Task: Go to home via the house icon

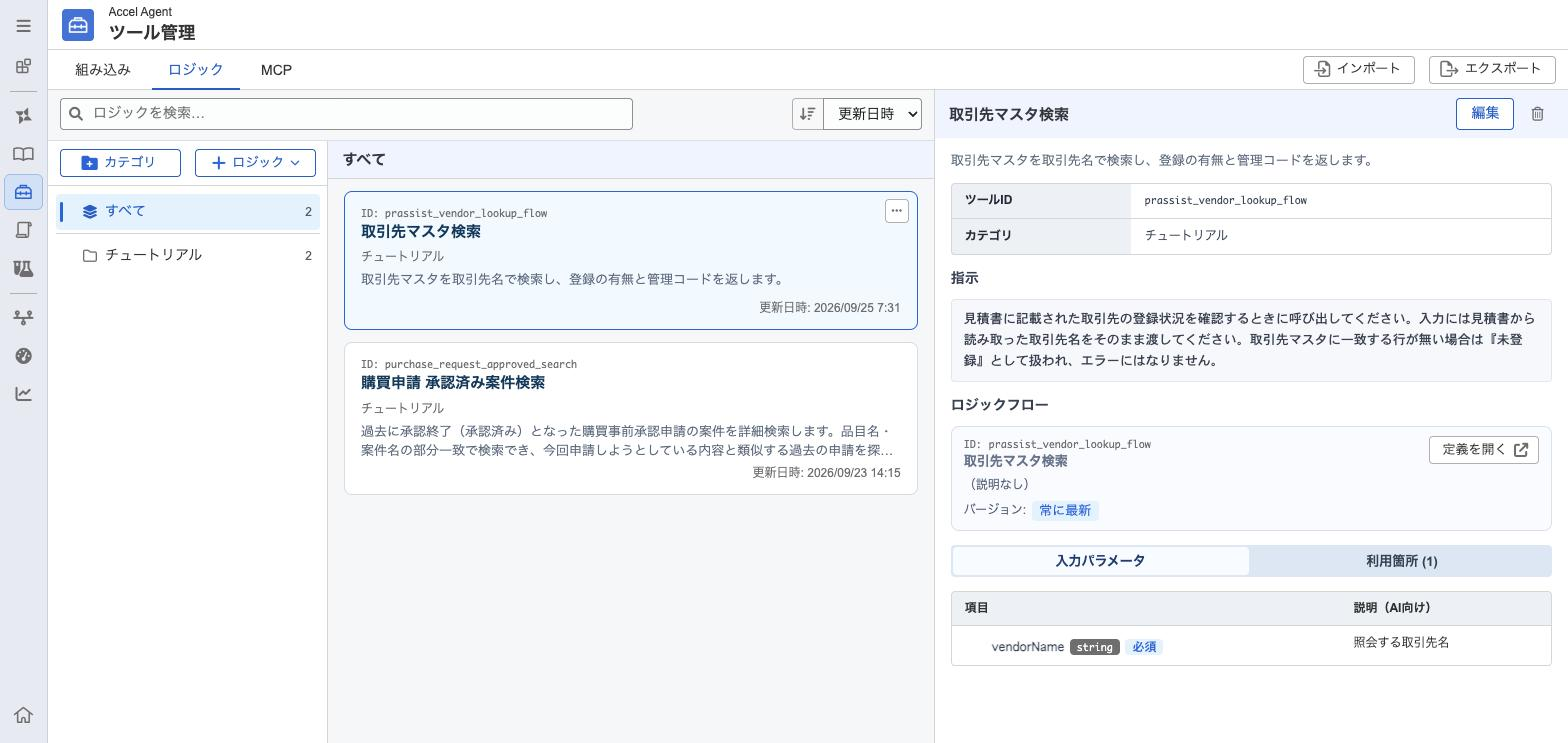Action: pos(23,715)
